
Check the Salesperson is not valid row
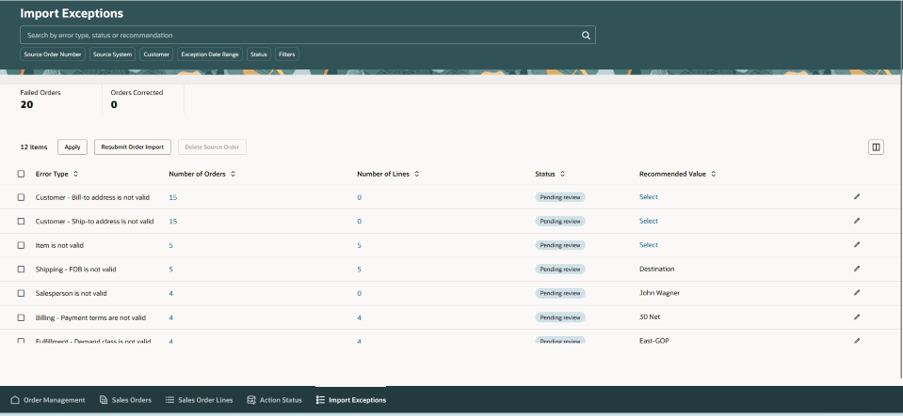point(21,293)
